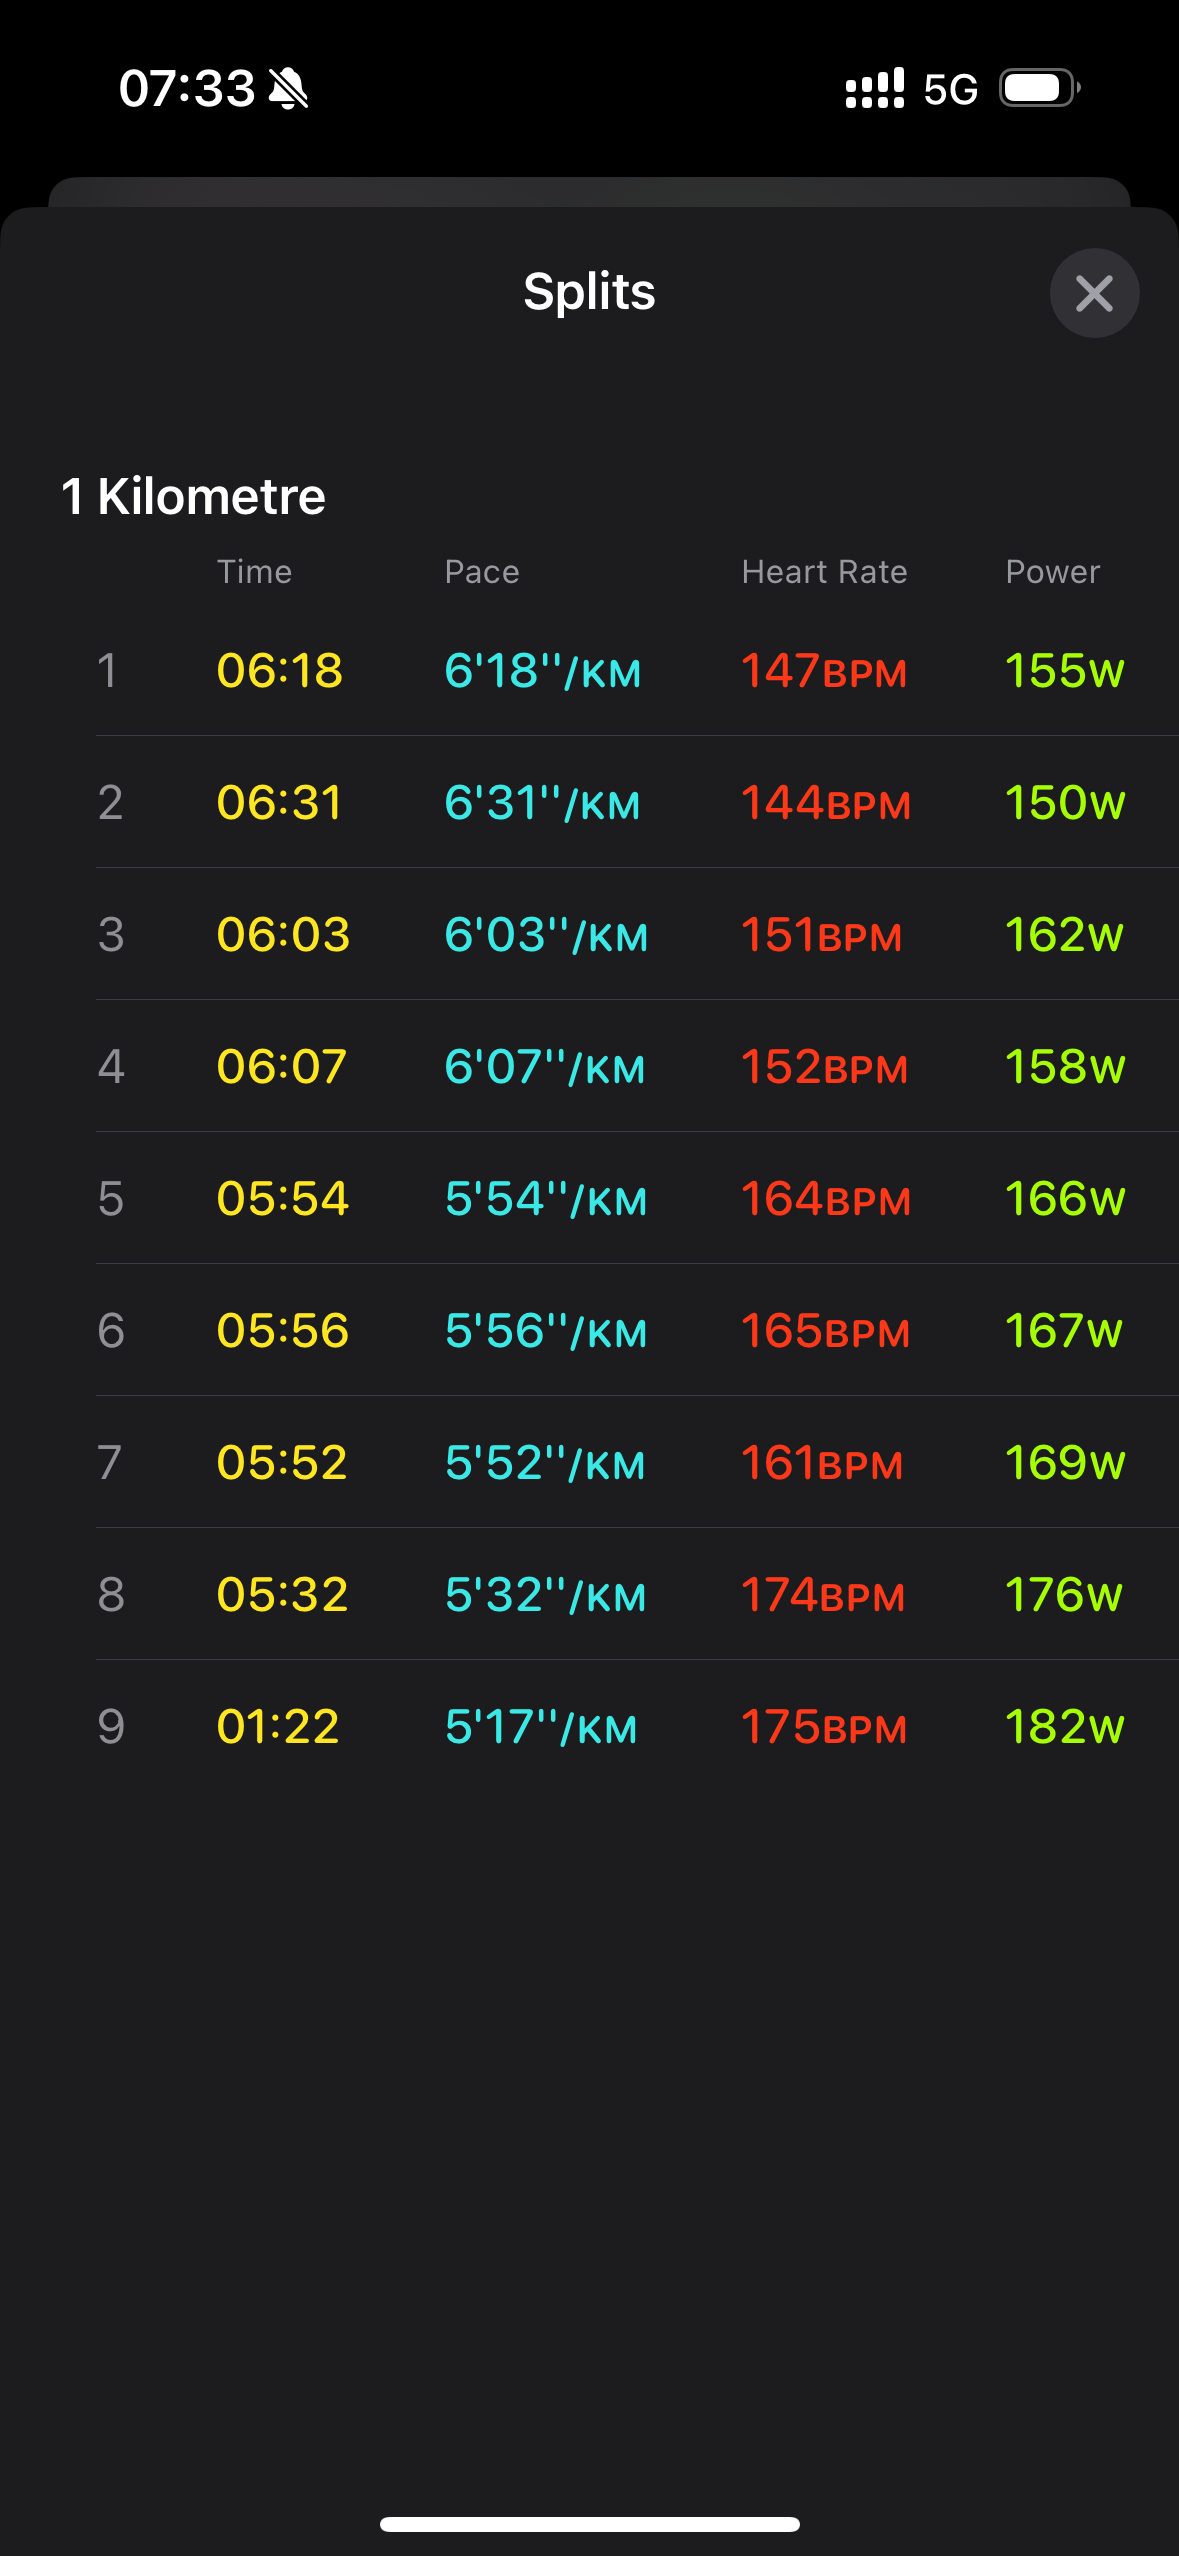Screen dimensions: 1179x2556
Task: Tap the Pace column header
Action: 482,572
